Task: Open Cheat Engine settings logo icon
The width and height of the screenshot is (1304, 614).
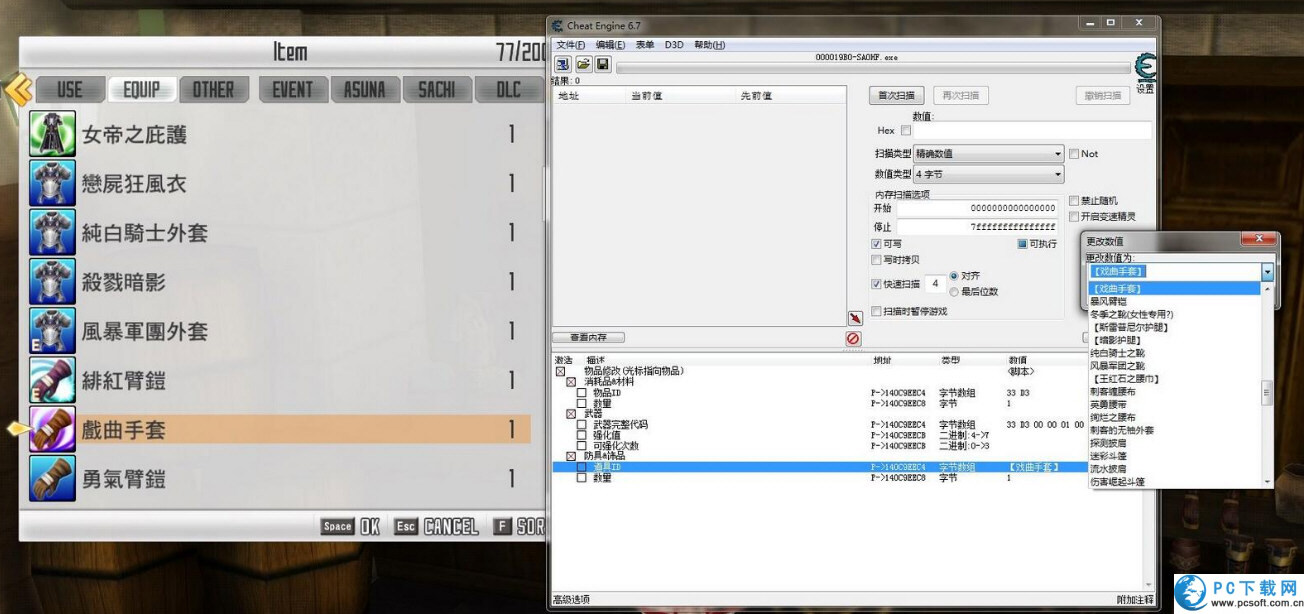Action: 1145,68
